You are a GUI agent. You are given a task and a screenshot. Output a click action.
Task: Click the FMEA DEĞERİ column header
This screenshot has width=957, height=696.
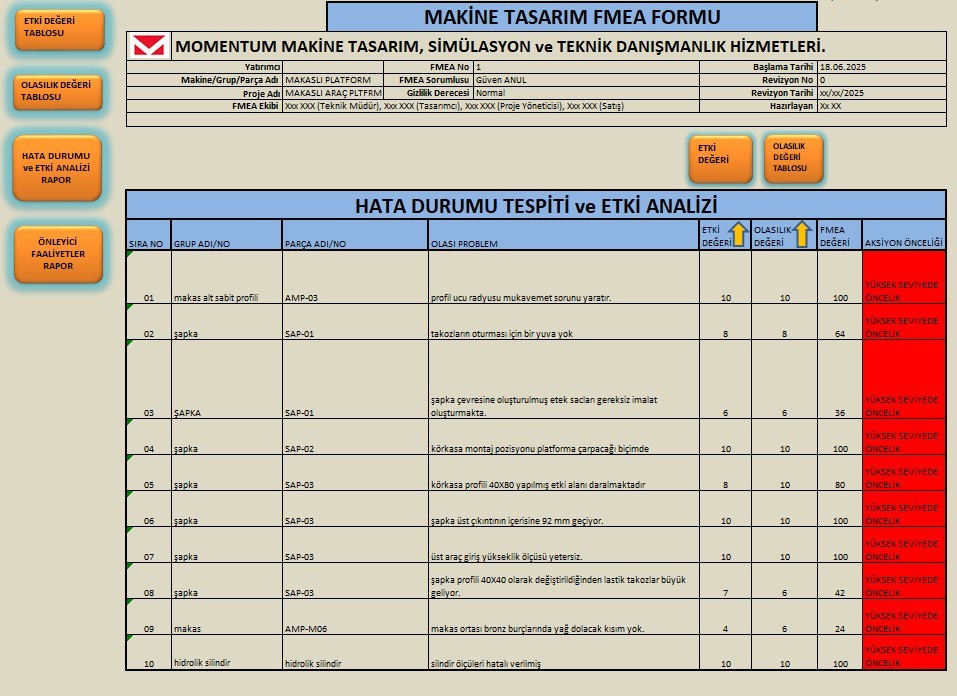pyautogui.click(x=839, y=235)
